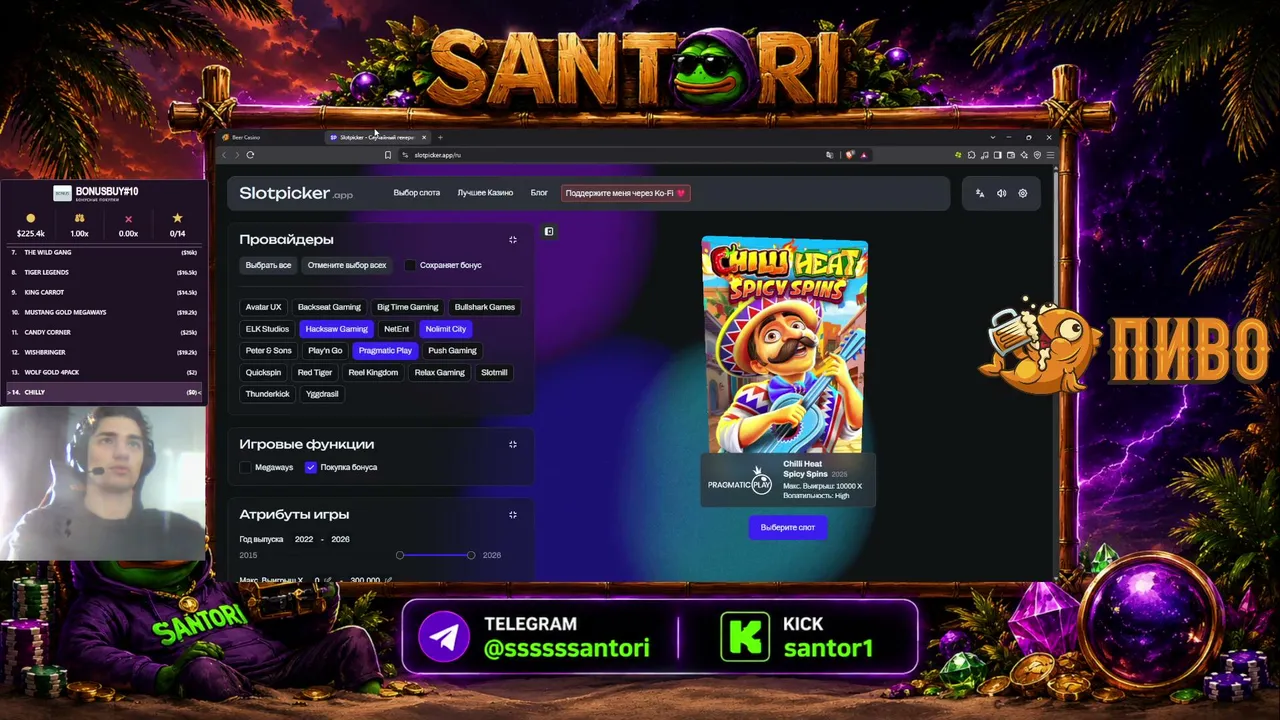Image resolution: width=1280 pixels, height=720 pixels.
Task: Select the Red Tiger provider
Action: pos(315,372)
